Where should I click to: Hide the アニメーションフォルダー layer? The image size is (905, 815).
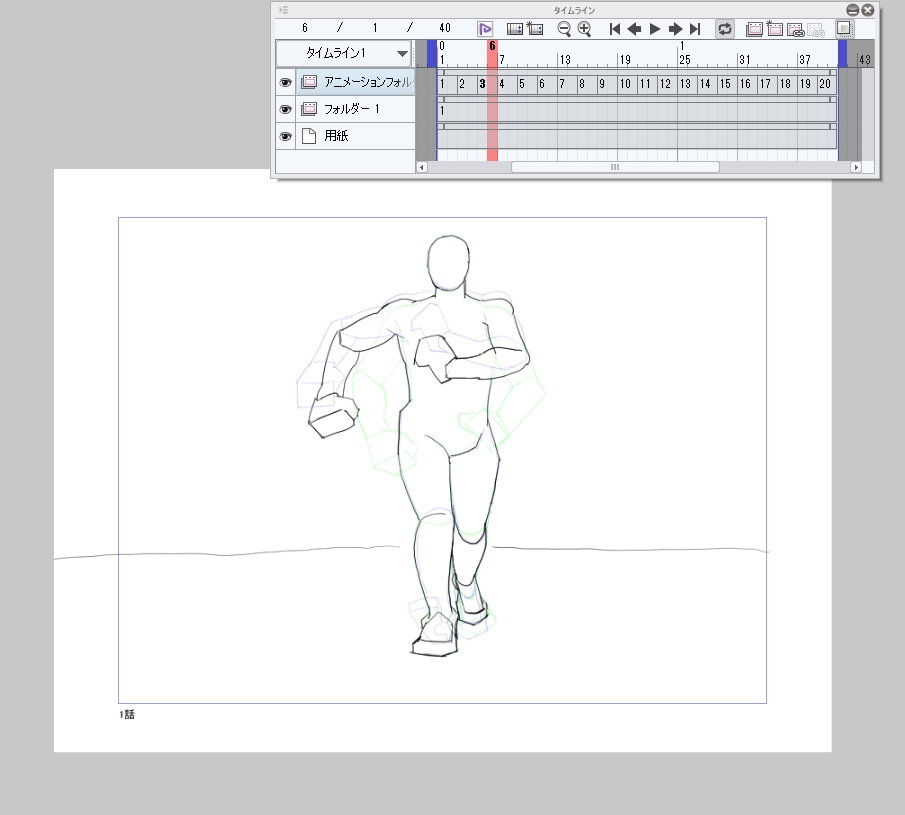coord(286,83)
